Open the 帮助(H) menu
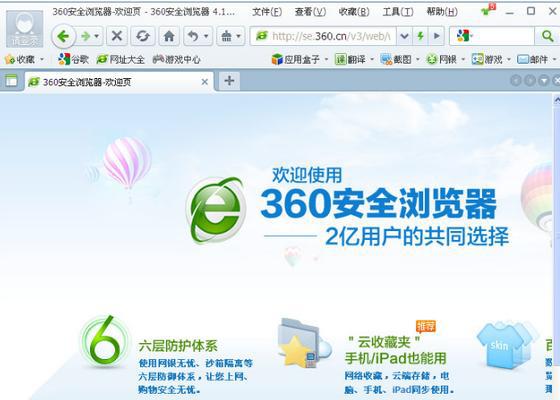This screenshot has height=400, width=560. click(x=442, y=12)
